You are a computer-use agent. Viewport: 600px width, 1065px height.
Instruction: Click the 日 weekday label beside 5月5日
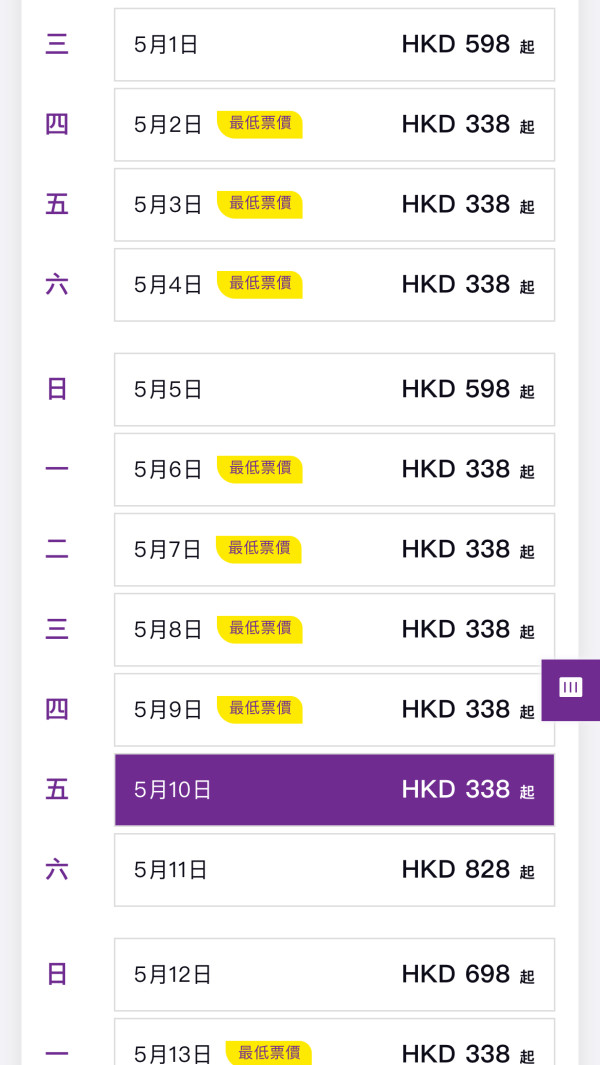click(x=57, y=389)
